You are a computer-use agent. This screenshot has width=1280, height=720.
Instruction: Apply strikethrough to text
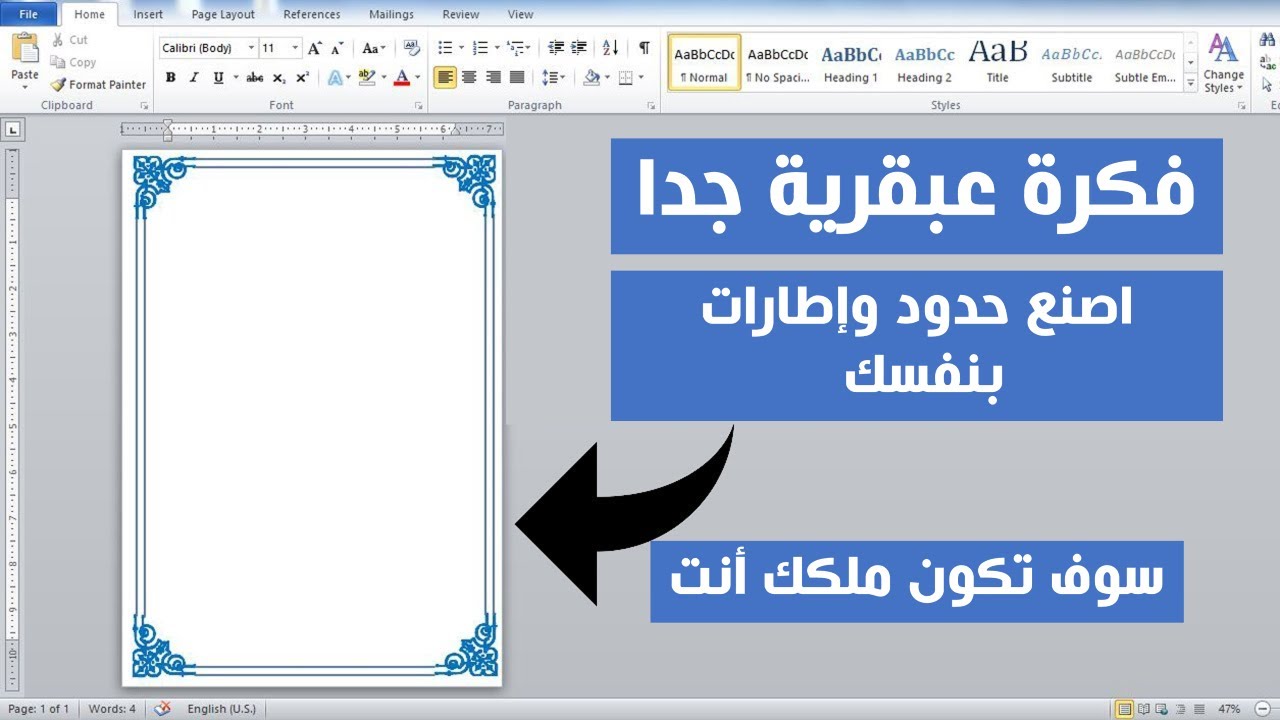coord(255,77)
